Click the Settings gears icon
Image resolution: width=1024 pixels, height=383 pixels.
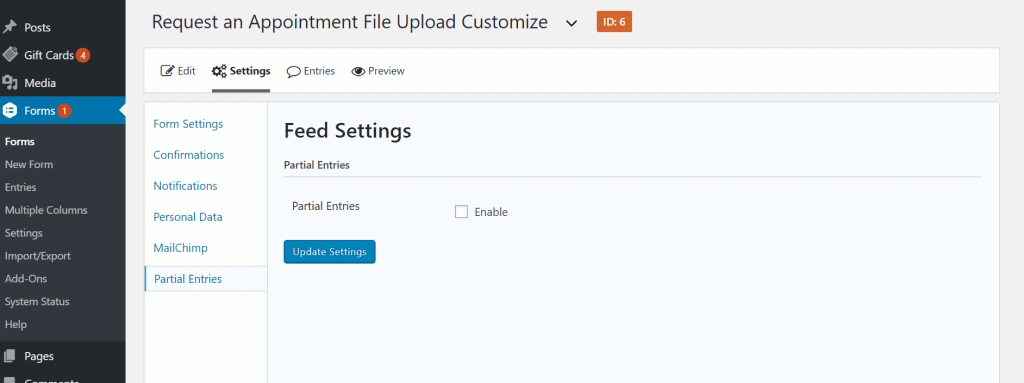coord(219,71)
